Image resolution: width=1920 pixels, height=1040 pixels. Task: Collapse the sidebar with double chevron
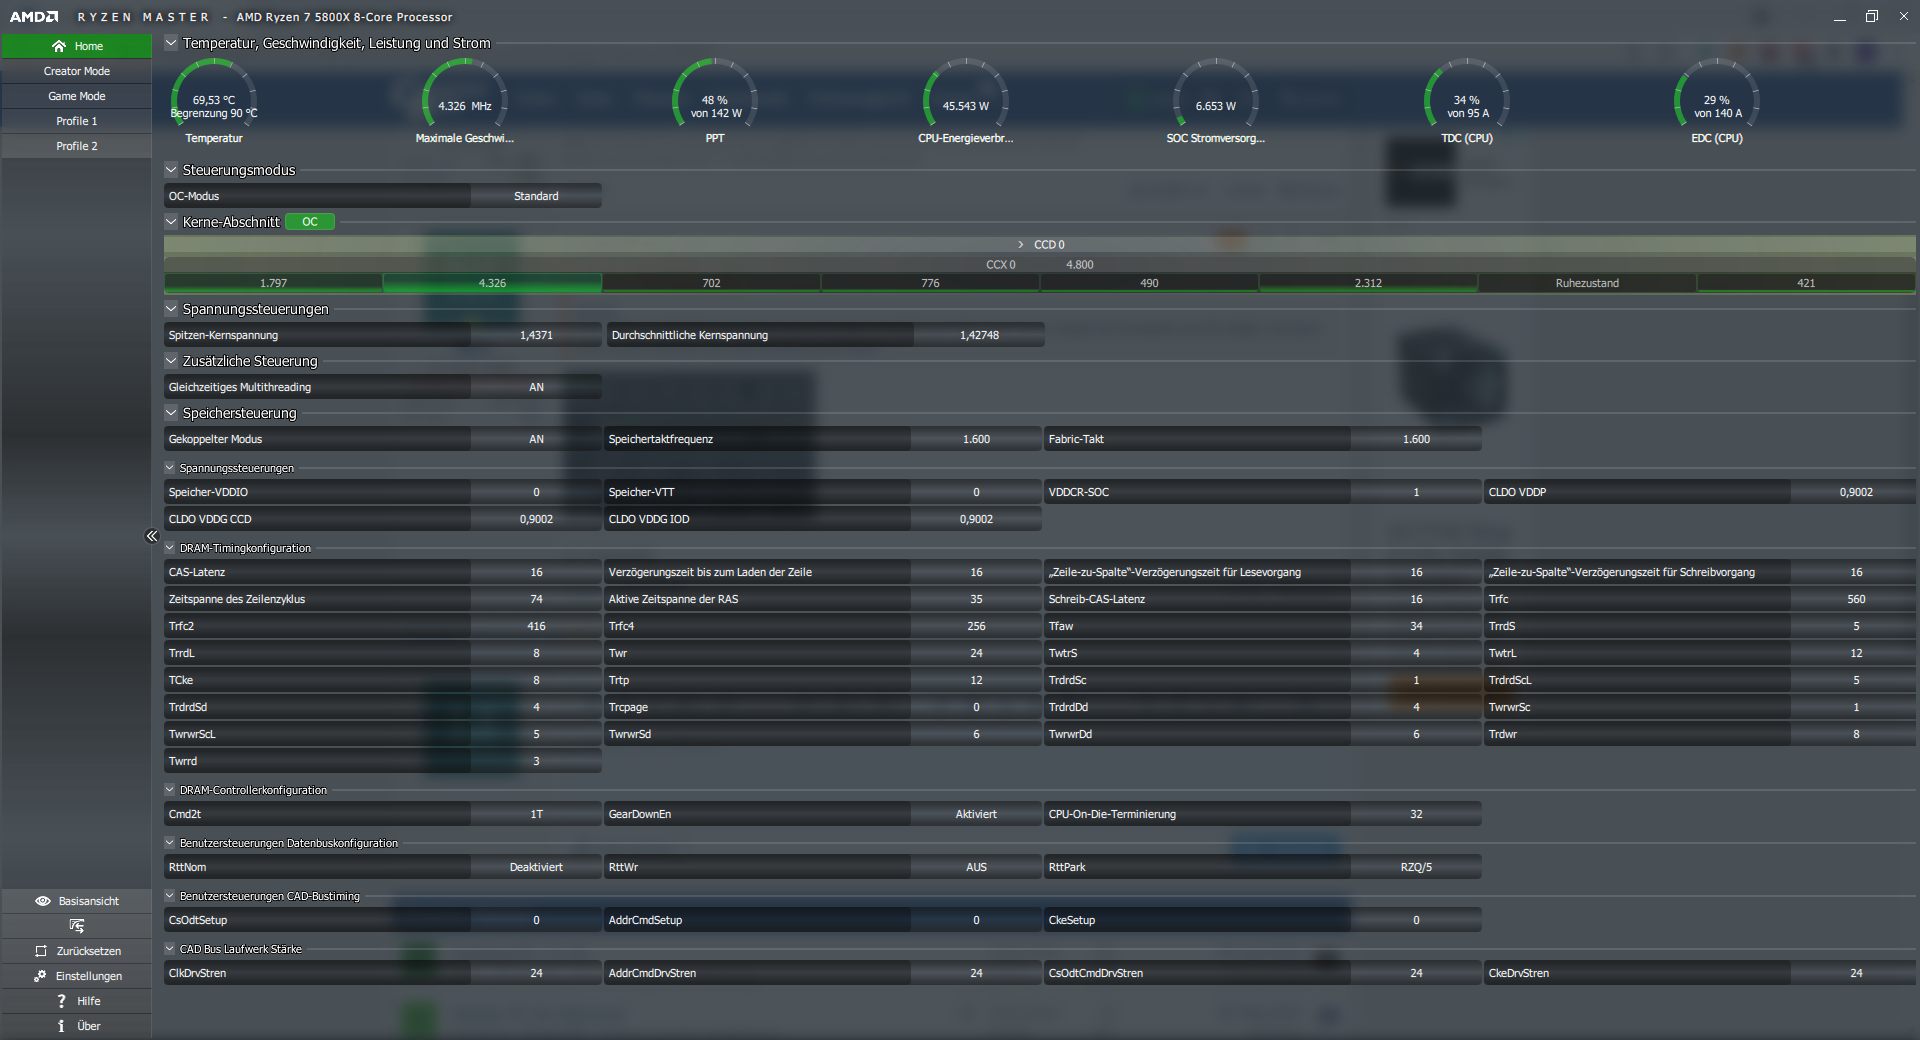[152, 536]
